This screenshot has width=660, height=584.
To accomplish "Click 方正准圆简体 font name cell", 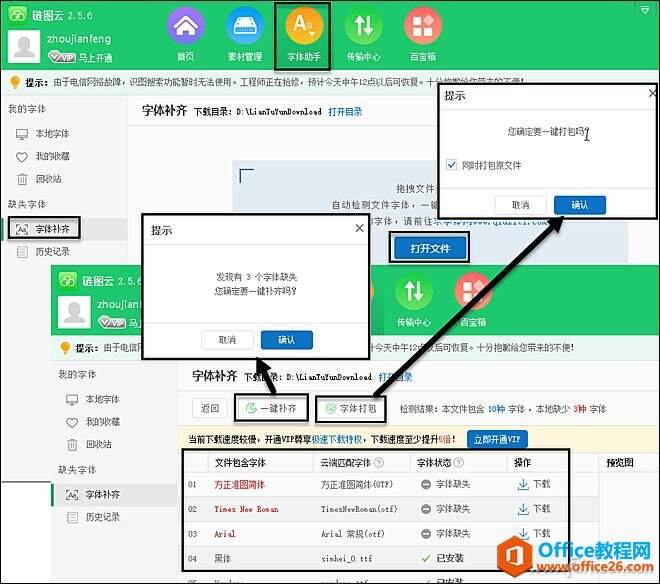I will click(240, 485).
